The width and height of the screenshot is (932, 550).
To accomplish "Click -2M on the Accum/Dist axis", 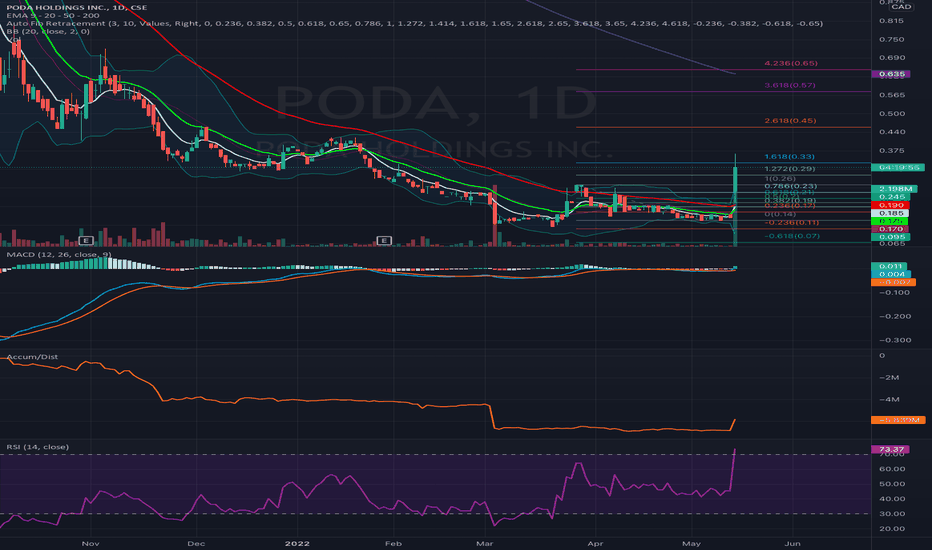I will [x=889, y=378].
